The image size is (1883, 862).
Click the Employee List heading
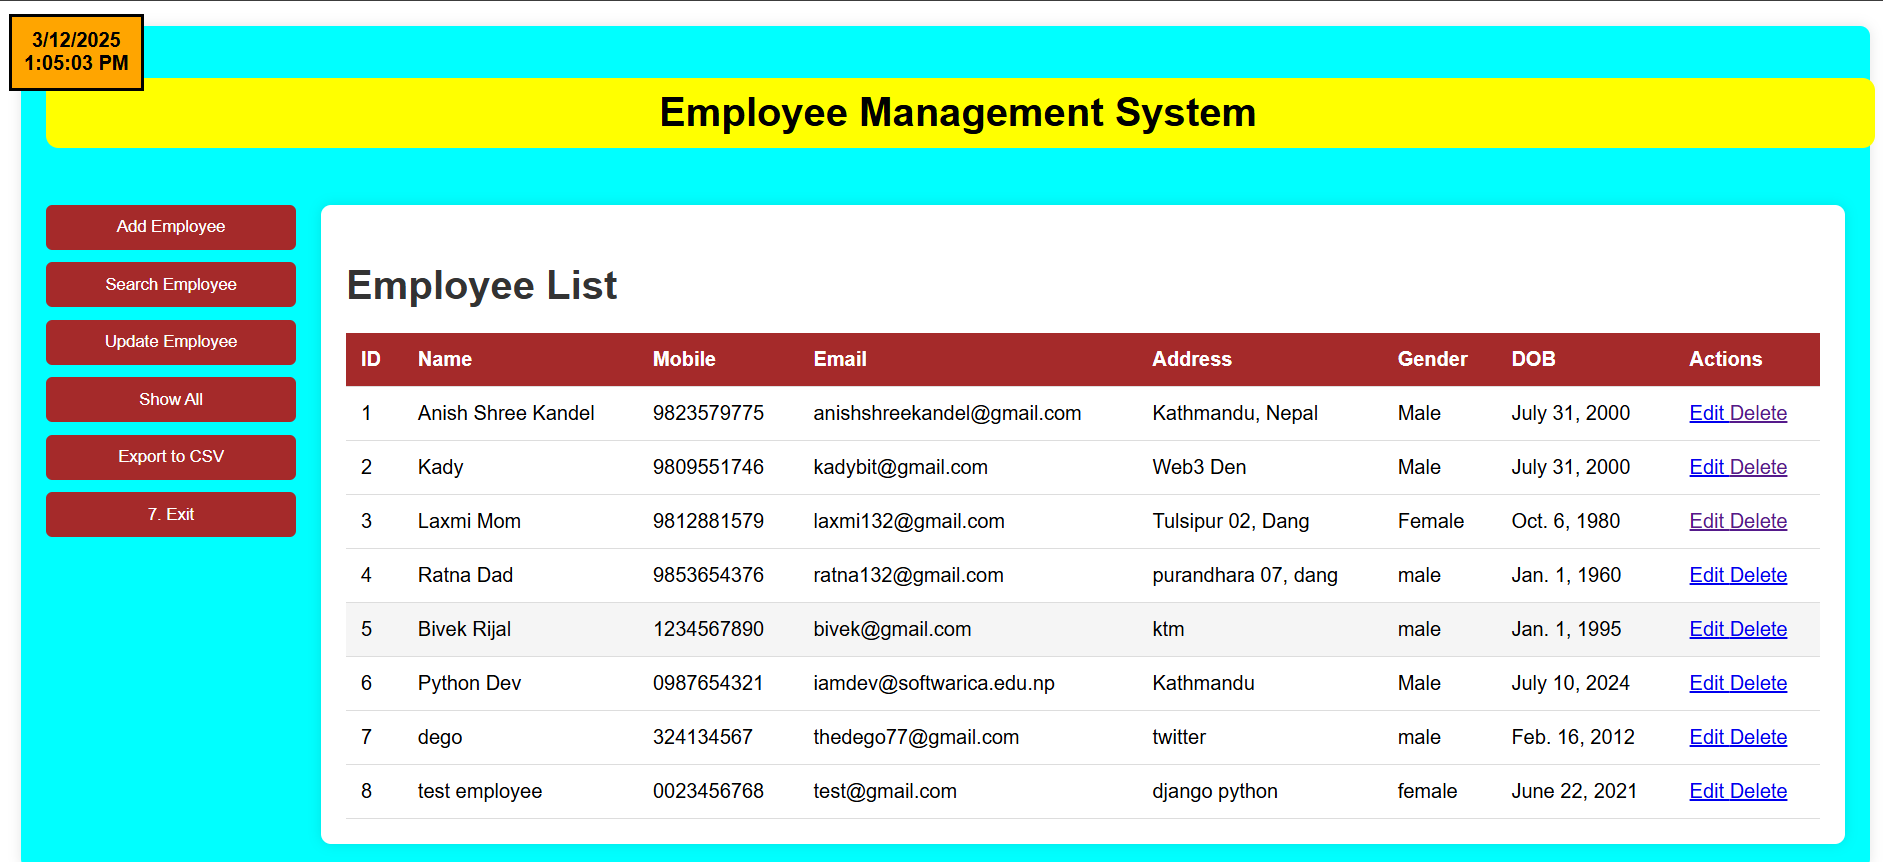(482, 286)
